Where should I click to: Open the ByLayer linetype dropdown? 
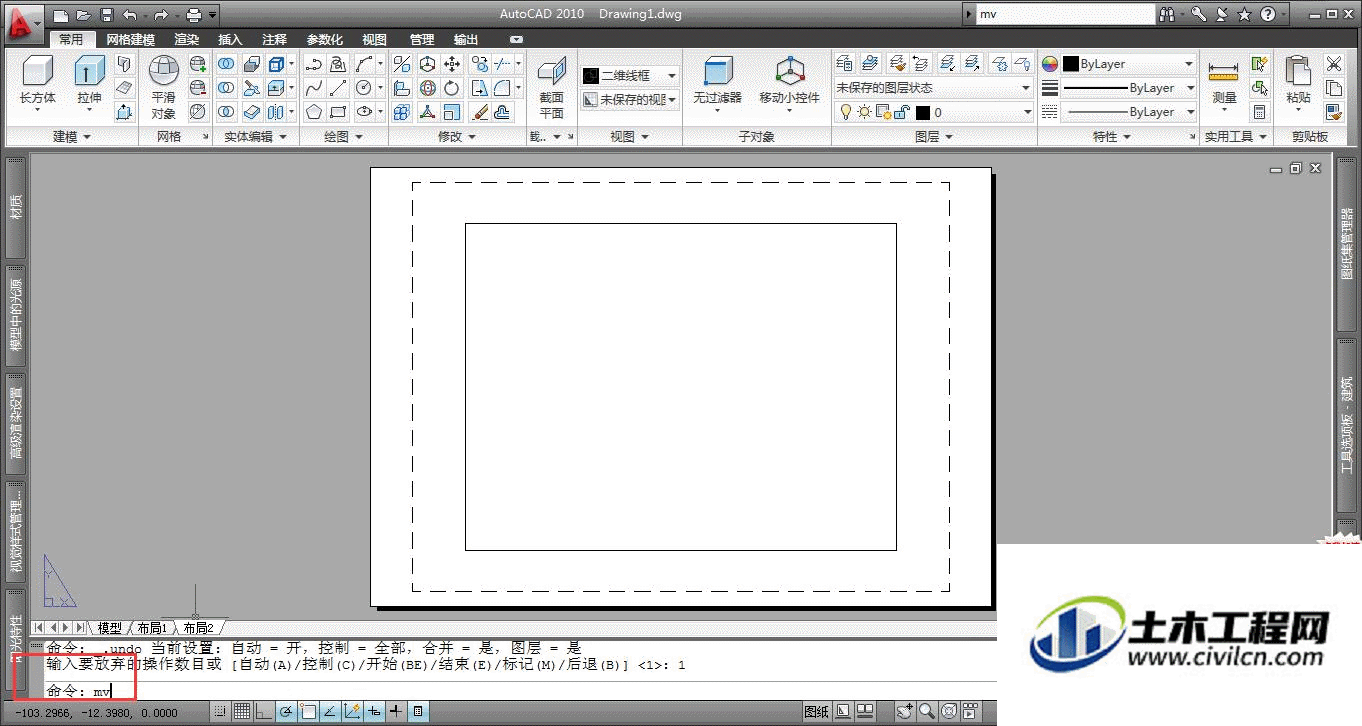1129,112
